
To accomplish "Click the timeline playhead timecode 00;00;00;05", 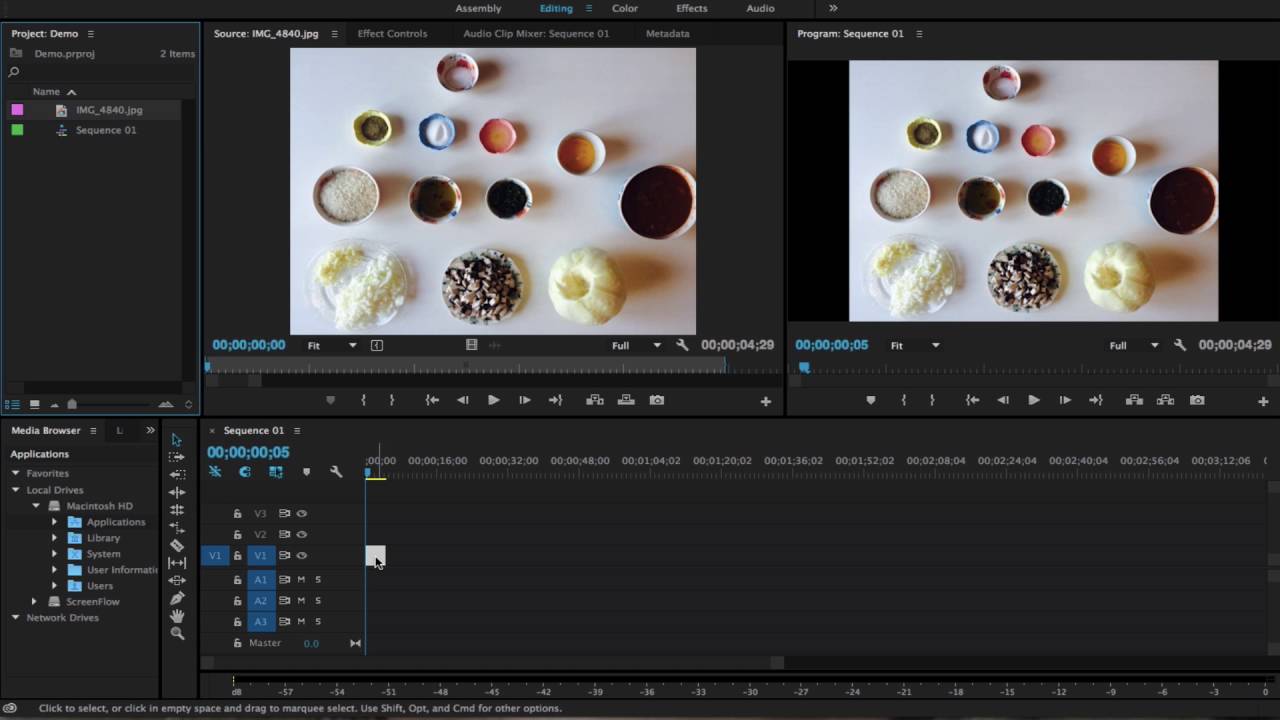I will tap(248, 452).
